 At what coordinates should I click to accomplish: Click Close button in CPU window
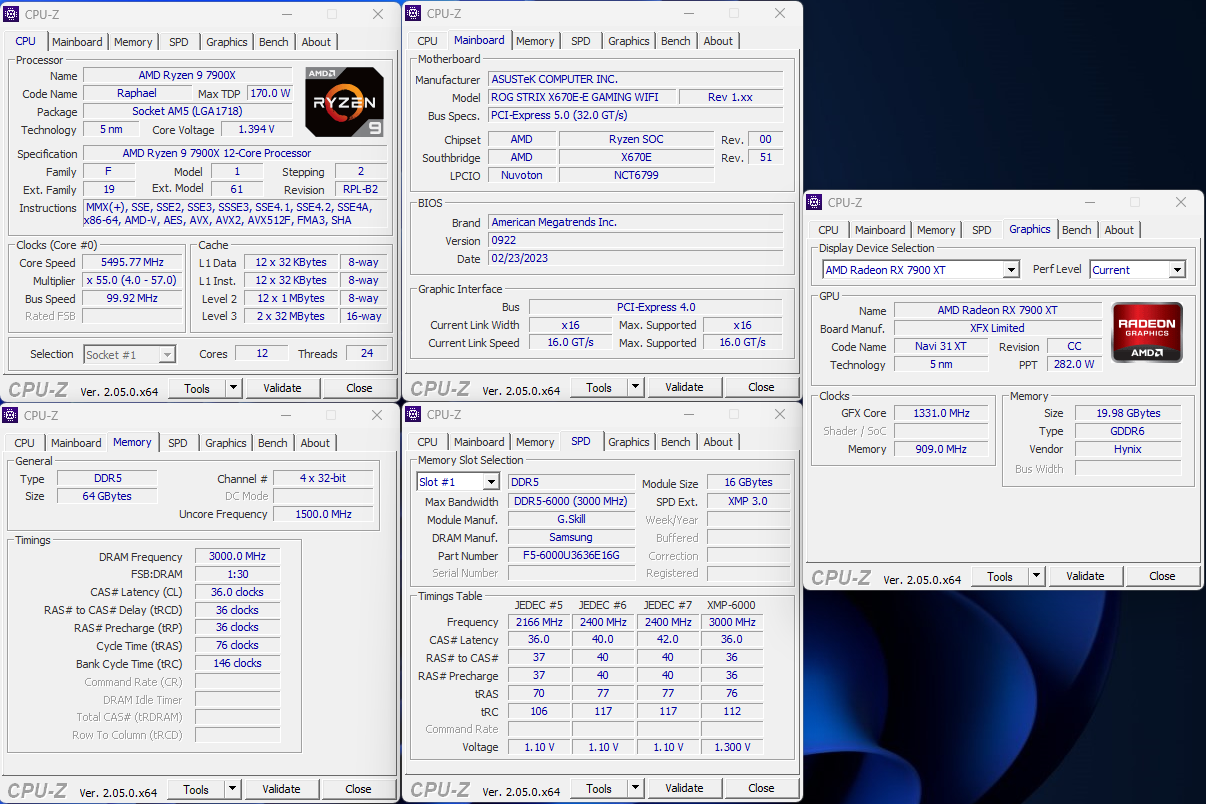coord(359,388)
